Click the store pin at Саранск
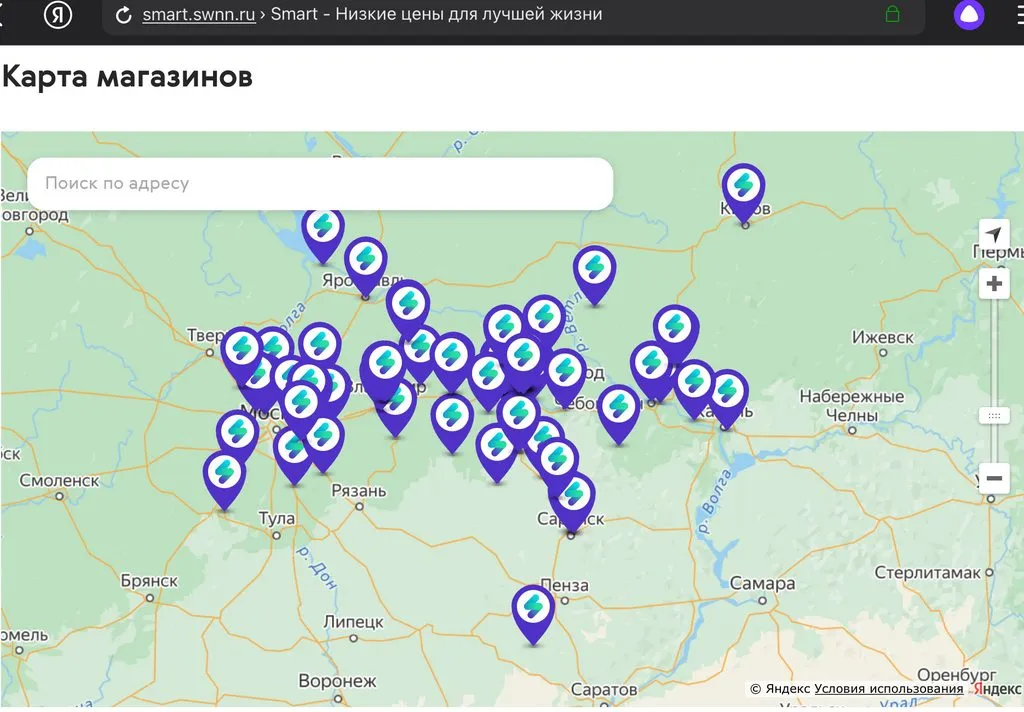Image resolution: width=1024 pixels, height=712 pixels. 573,498
